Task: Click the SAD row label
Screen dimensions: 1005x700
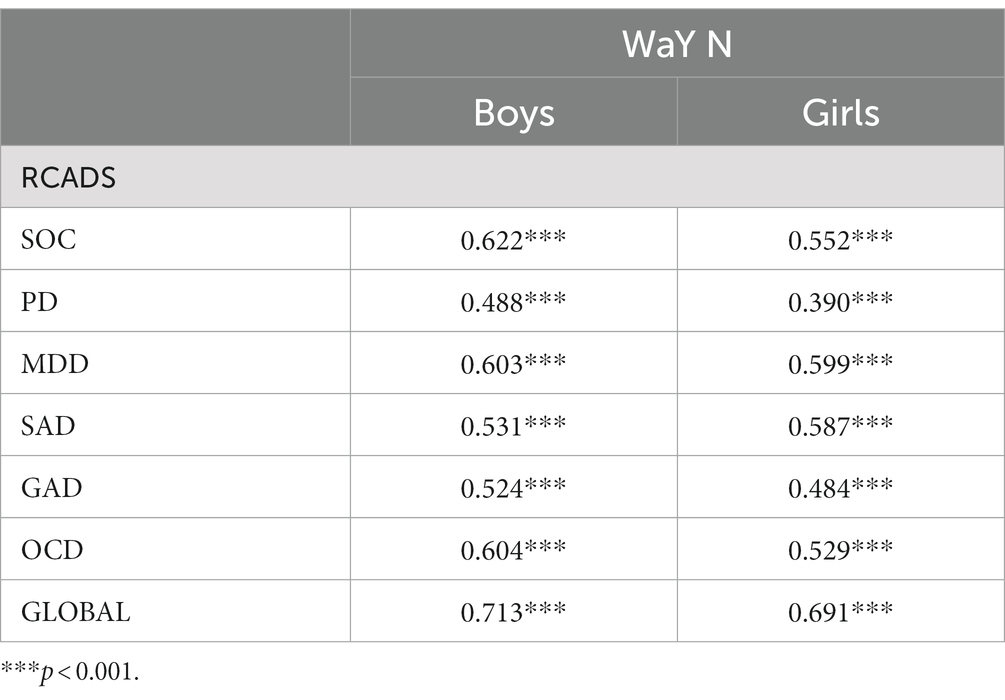Action: (48, 426)
